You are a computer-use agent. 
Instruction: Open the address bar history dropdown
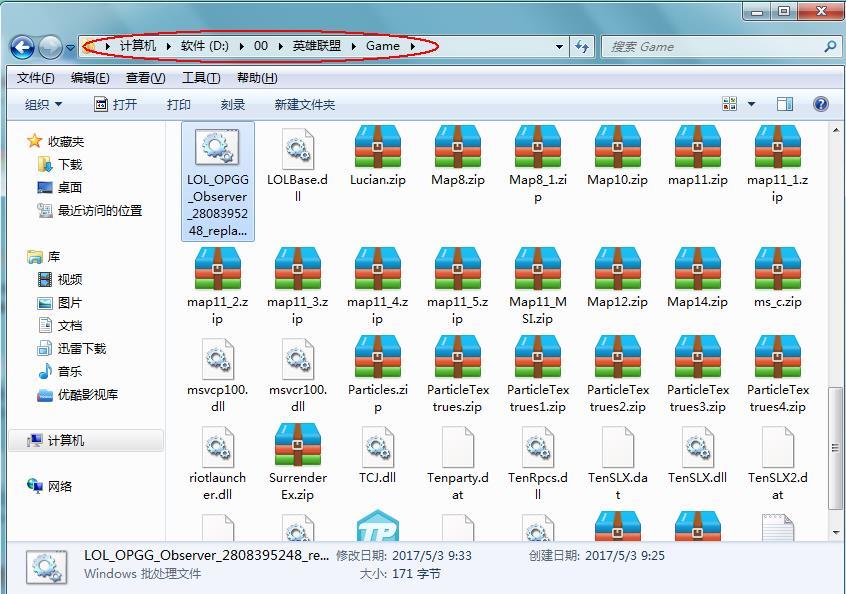click(560, 47)
